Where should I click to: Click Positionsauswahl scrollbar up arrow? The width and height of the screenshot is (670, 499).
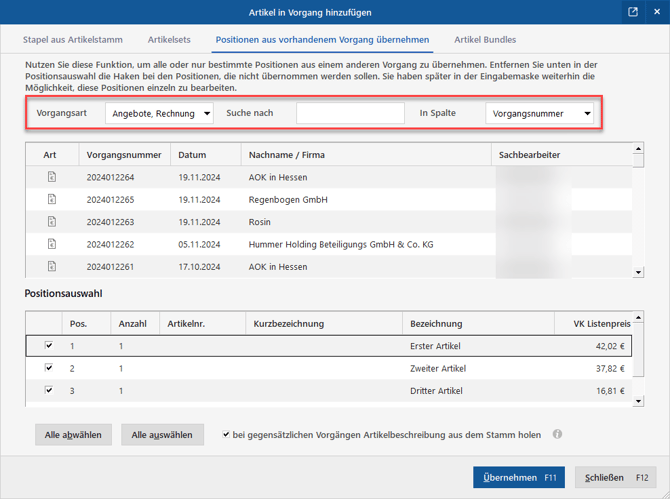tap(638, 317)
